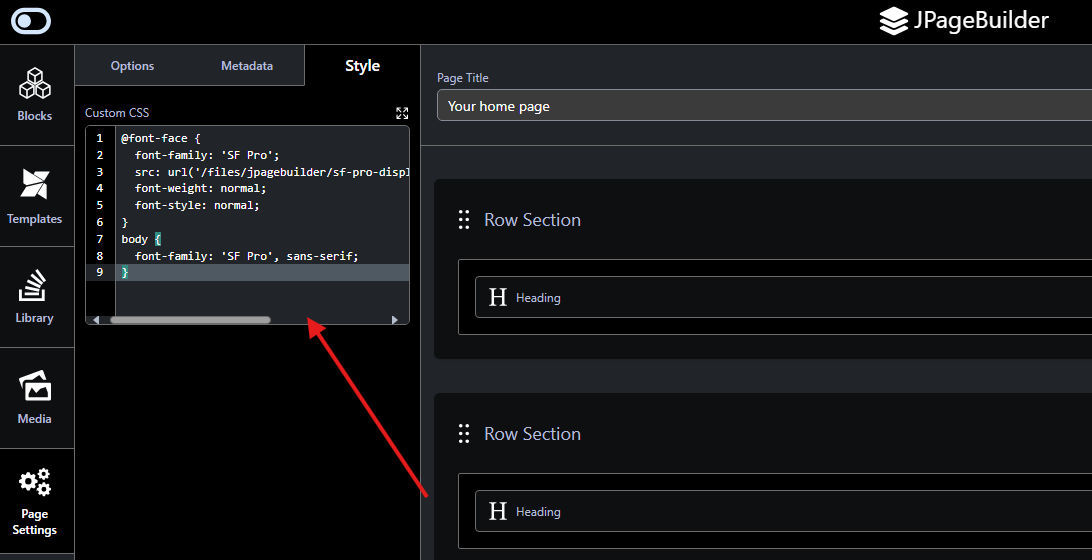Place cursor on '@font-face {' line
This screenshot has width=1092, height=560.
[x=161, y=138]
